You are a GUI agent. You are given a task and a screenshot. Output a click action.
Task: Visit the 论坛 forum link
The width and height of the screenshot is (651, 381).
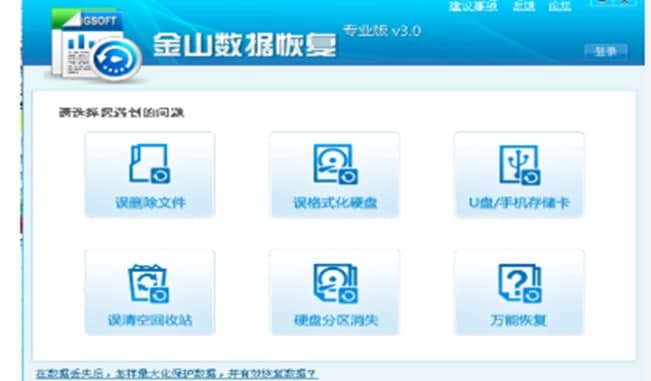point(560,6)
